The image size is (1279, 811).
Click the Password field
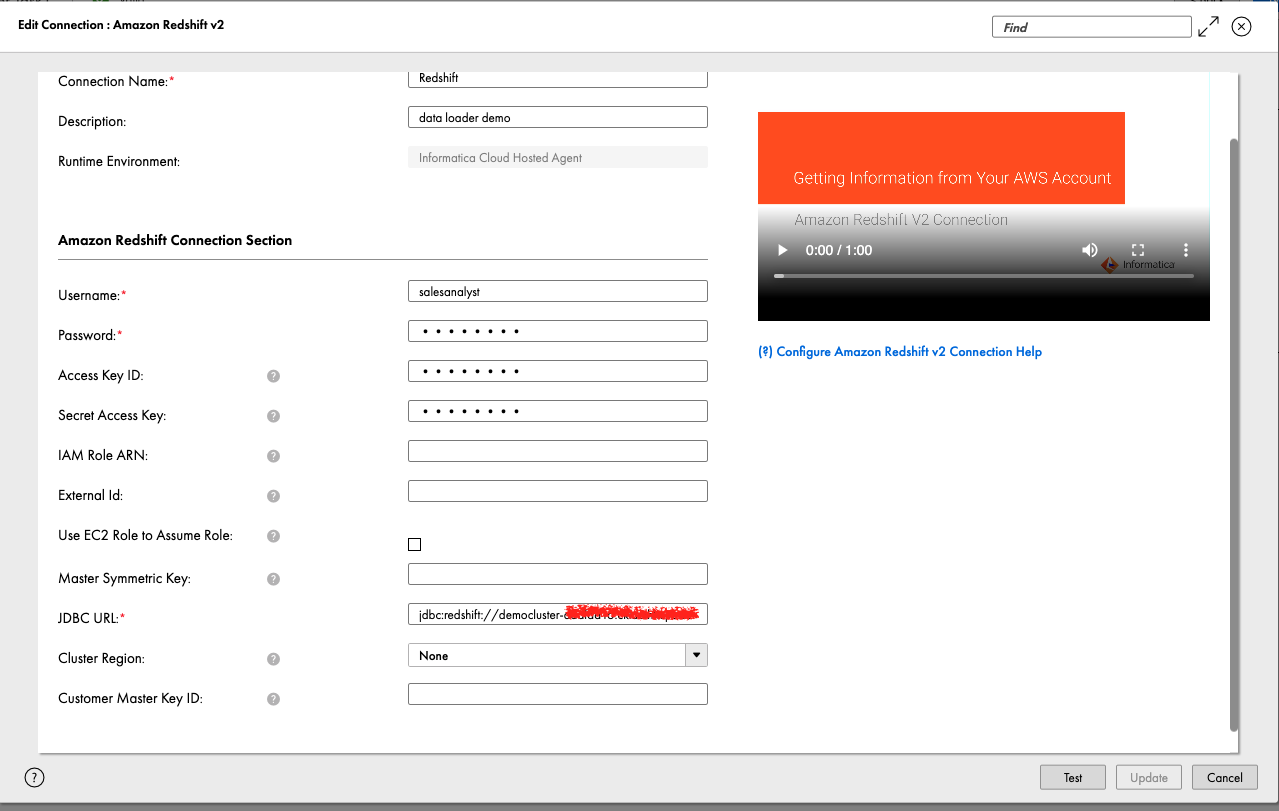click(x=558, y=331)
